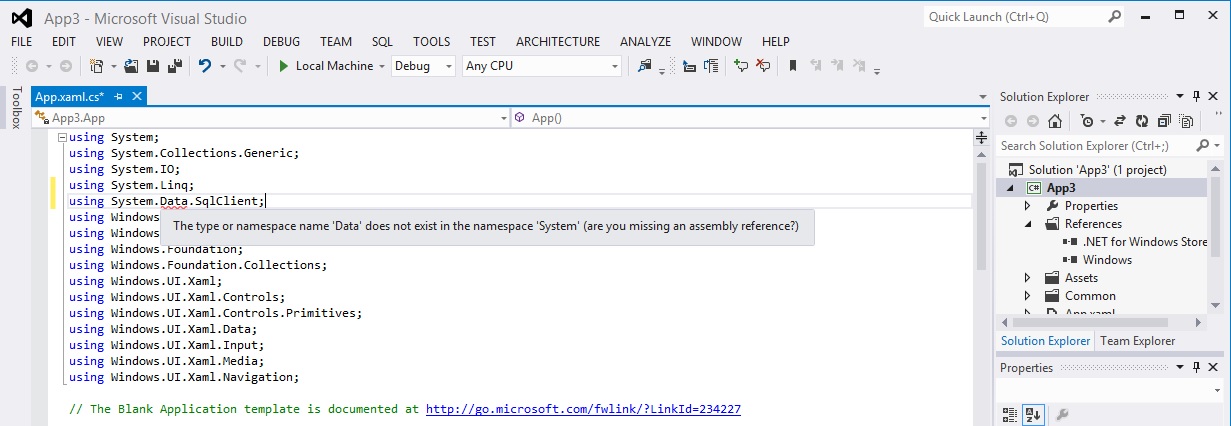Expand the Assets folder node
The image size is (1231, 426).
tap(1027, 278)
